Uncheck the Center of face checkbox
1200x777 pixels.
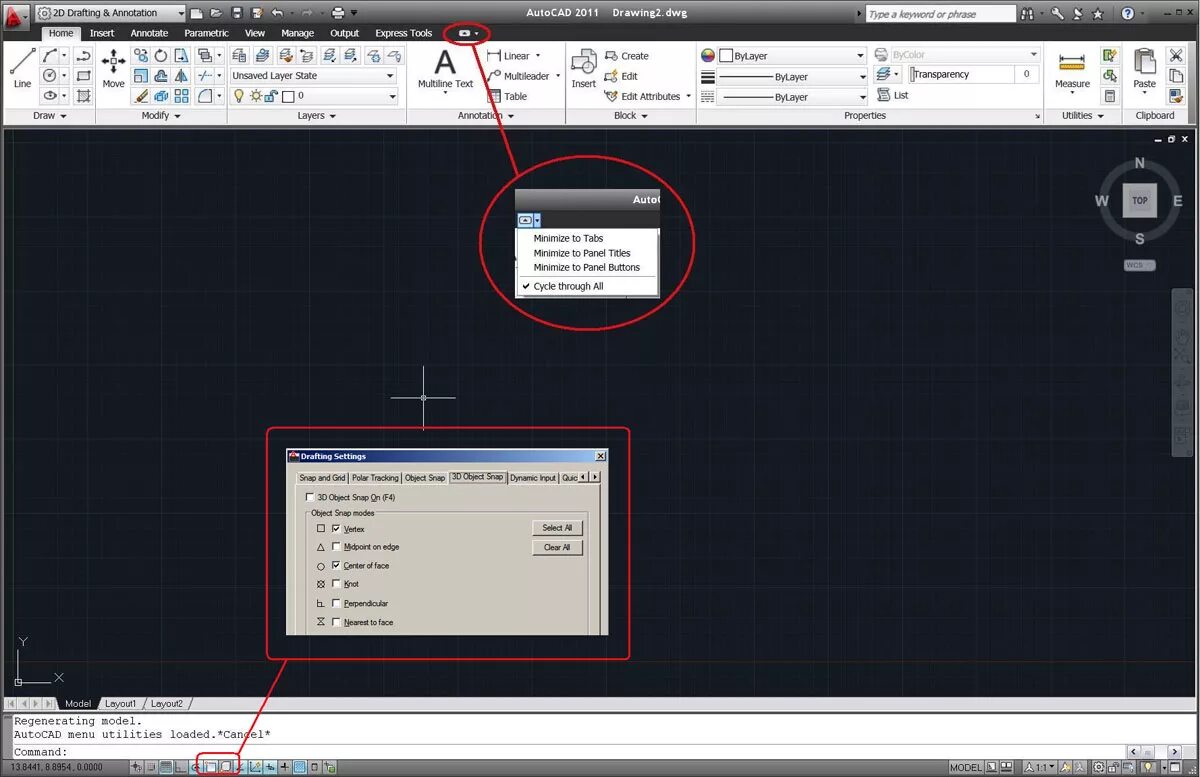click(336, 565)
